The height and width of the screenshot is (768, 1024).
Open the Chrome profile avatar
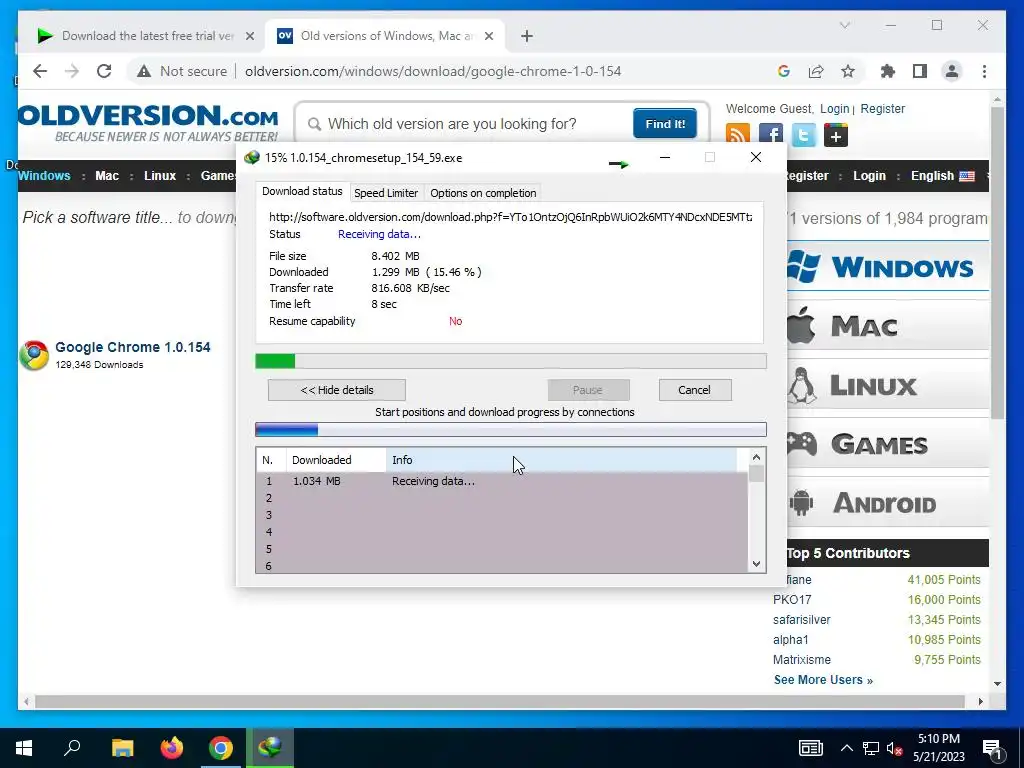coord(952,71)
